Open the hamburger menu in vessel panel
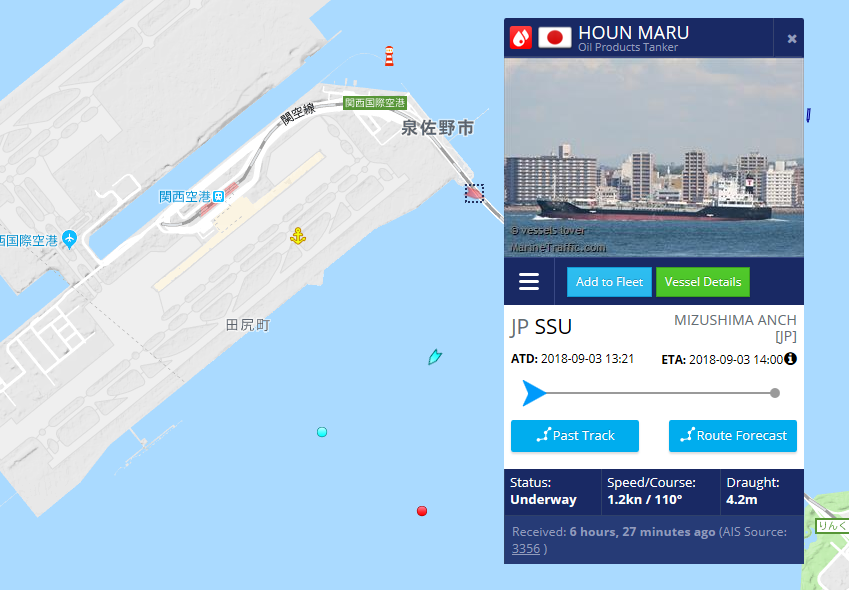This screenshot has height=590, width=849. click(x=529, y=281)
